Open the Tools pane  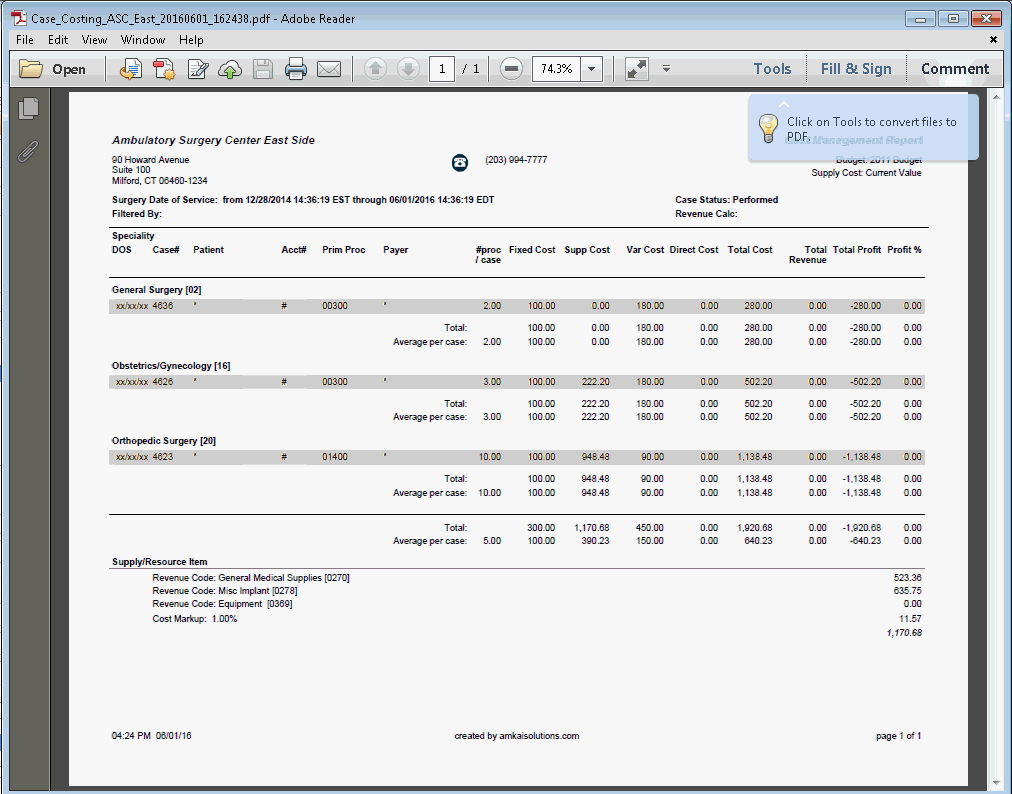(772, 69)
